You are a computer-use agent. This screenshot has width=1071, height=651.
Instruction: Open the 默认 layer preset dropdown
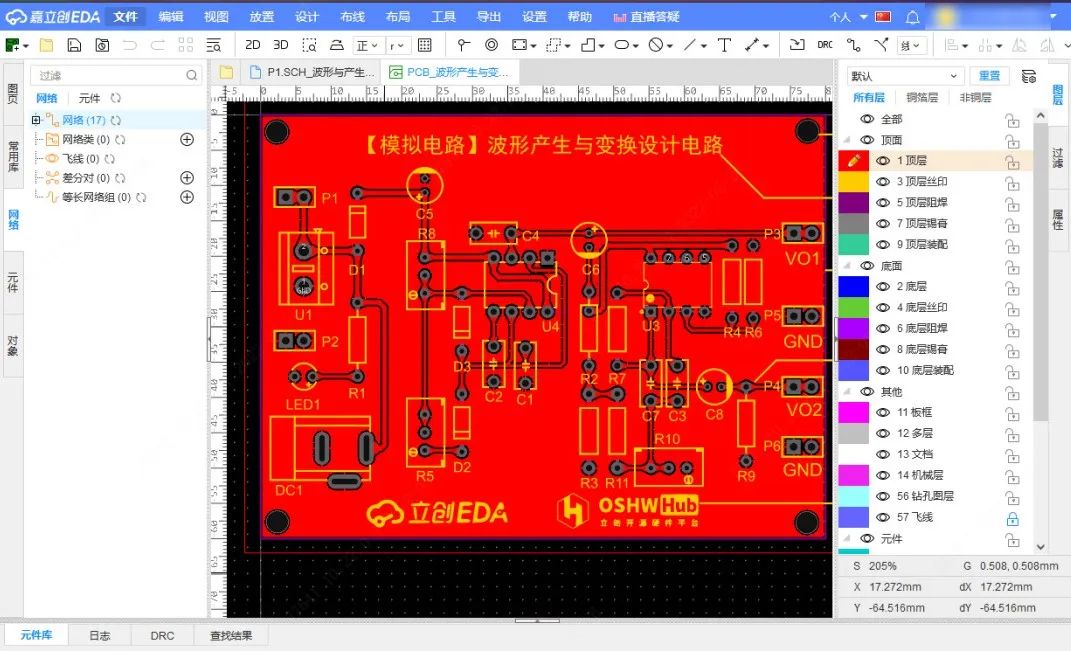[905, 76]
